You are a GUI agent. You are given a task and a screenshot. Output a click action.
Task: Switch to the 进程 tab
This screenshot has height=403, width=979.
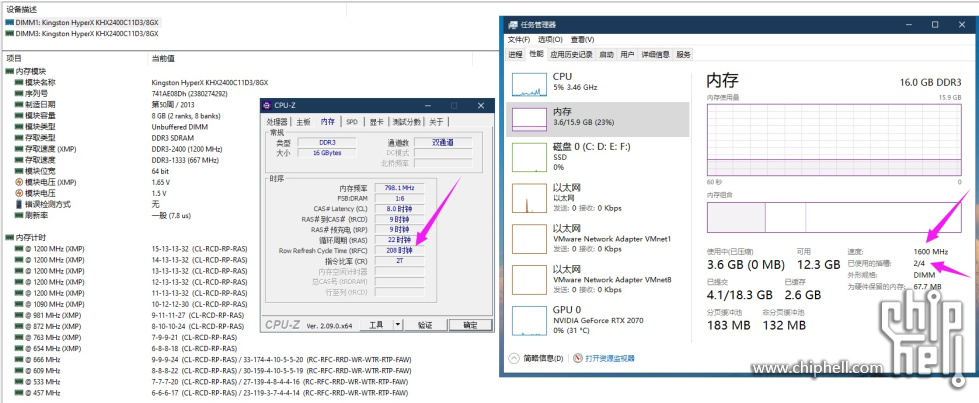(515, 54)
